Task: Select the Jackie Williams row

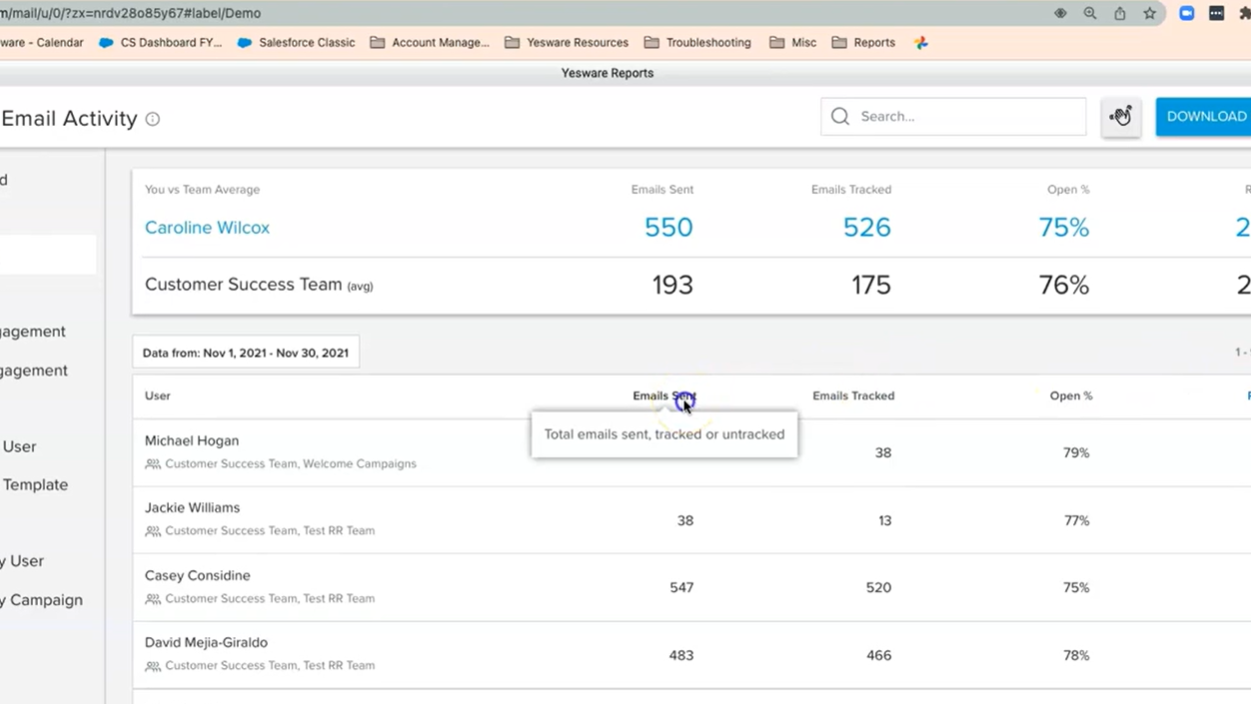Action: 692,520
